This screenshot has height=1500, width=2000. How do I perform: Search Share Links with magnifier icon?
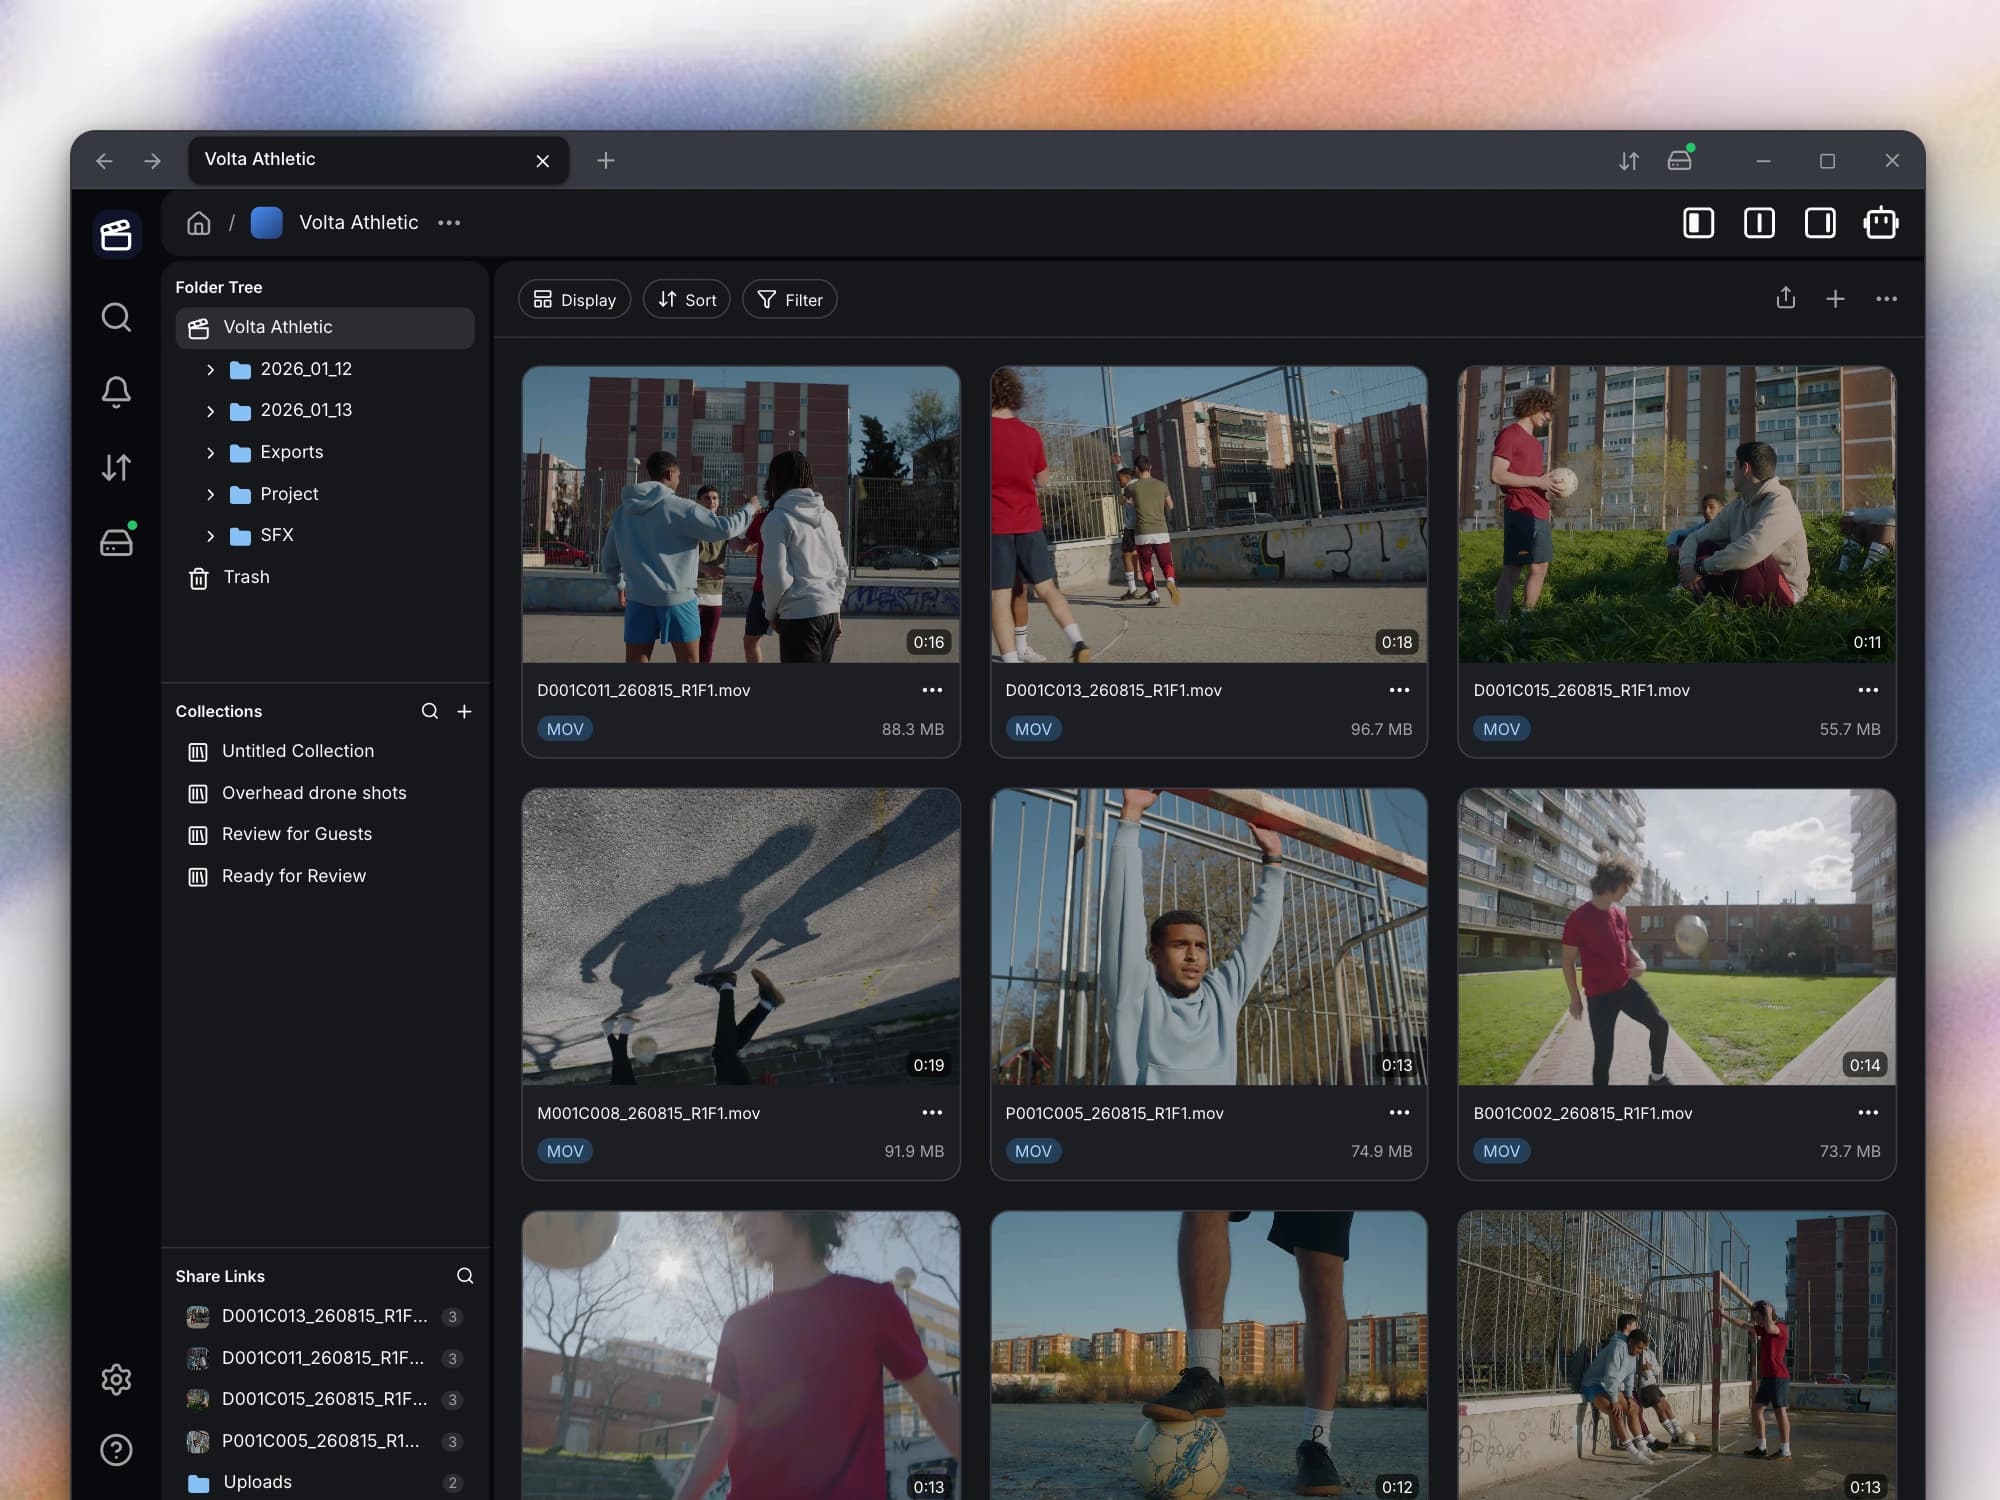465,1275
